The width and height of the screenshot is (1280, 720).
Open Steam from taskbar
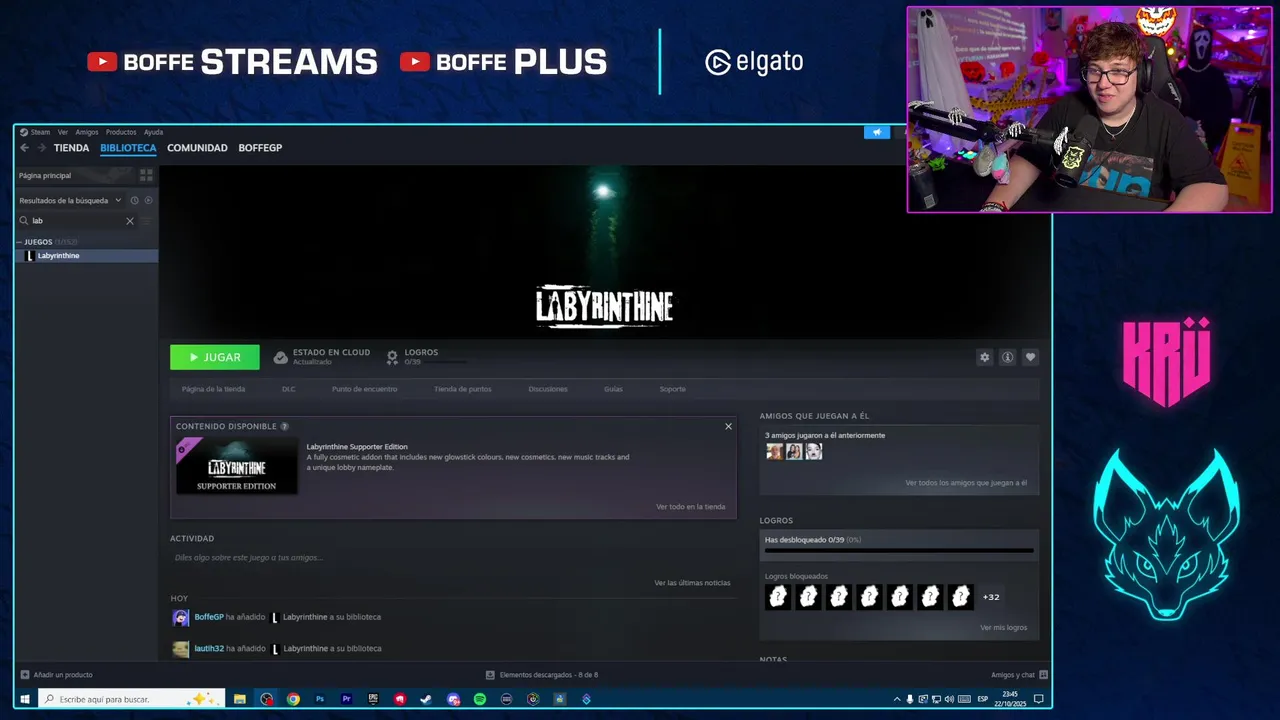click(x=426, y=699)
